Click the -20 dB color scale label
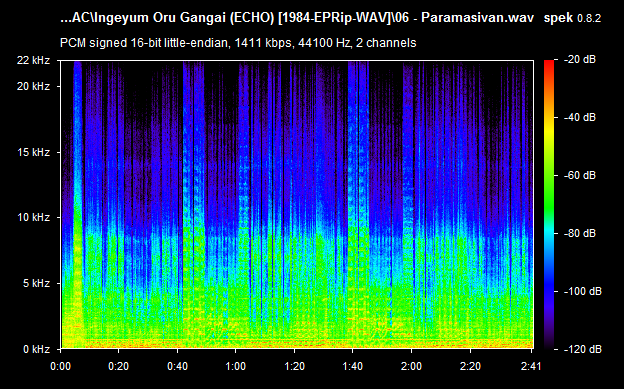The height and width of the screenshot is (389, 624). (x=580, y=60)
